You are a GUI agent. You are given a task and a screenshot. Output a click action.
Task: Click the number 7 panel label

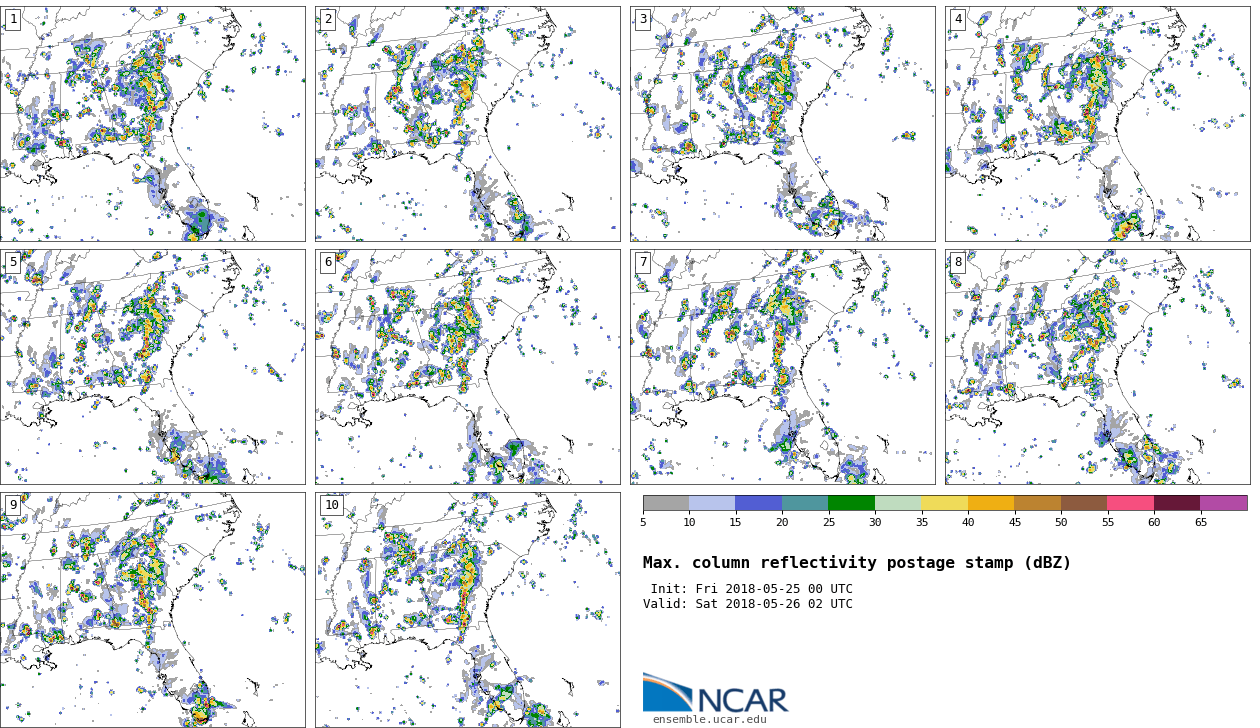tap(643, 262)
